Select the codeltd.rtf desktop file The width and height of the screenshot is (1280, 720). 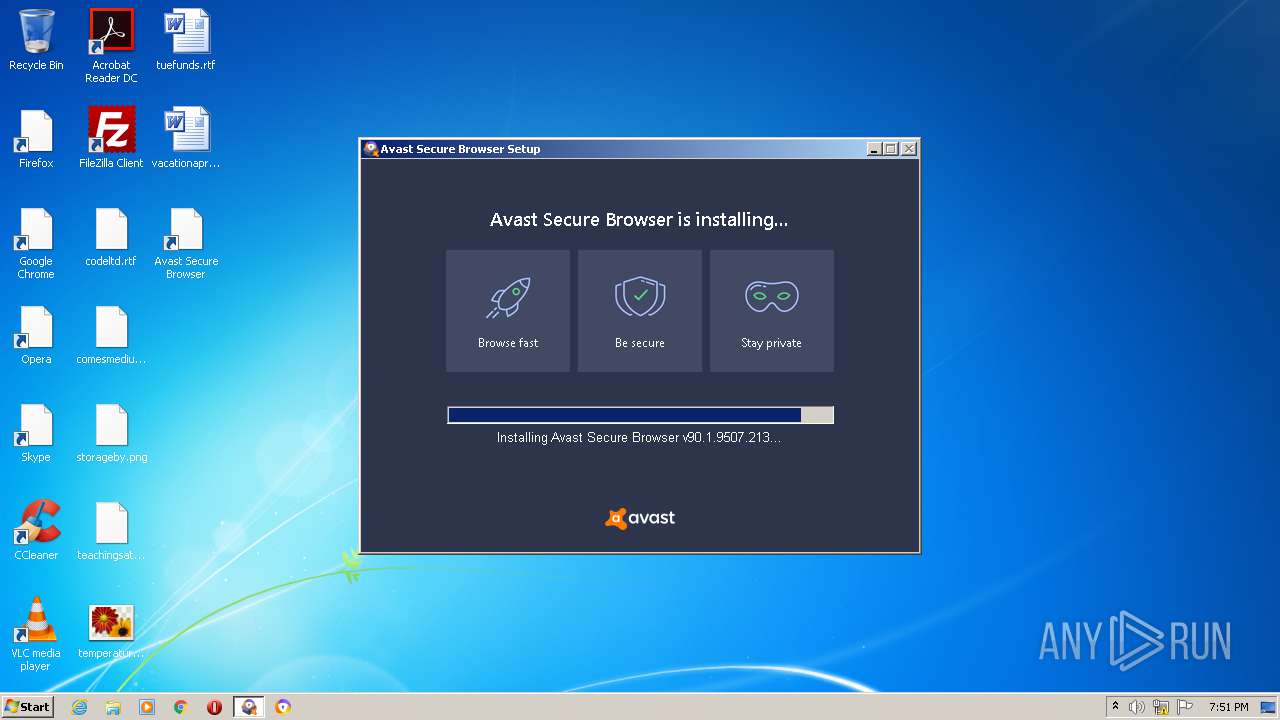click(111, 237)
